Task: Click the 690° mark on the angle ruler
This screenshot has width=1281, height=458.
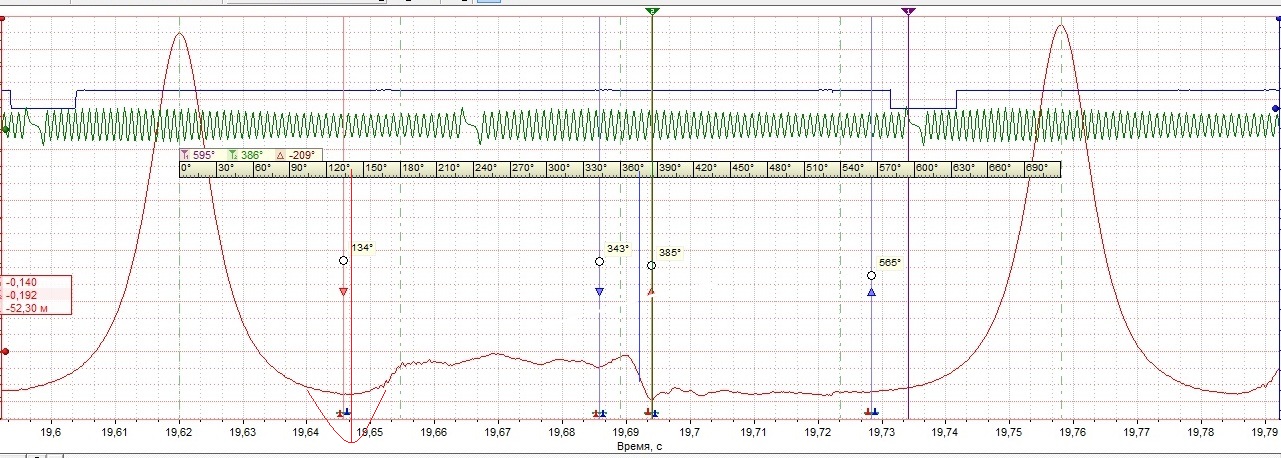Action: (x=1036, y=168)
